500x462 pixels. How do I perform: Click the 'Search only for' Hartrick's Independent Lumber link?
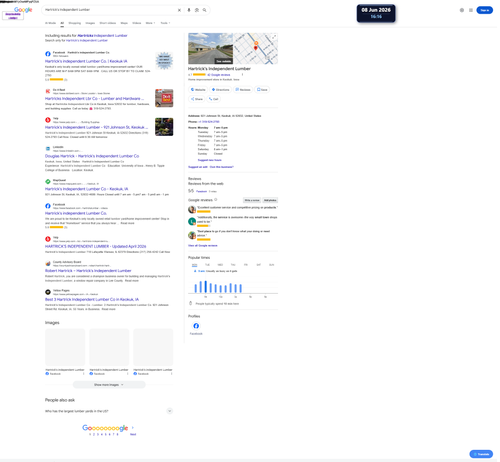(87, 40)
